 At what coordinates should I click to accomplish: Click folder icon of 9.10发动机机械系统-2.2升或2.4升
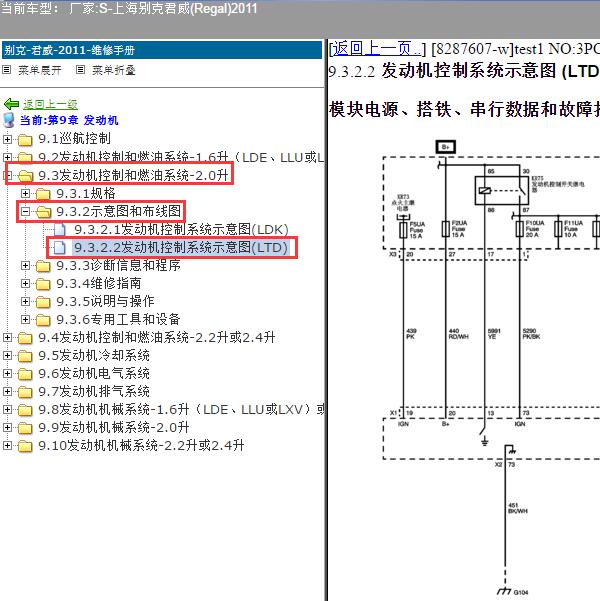click(25, 446)
